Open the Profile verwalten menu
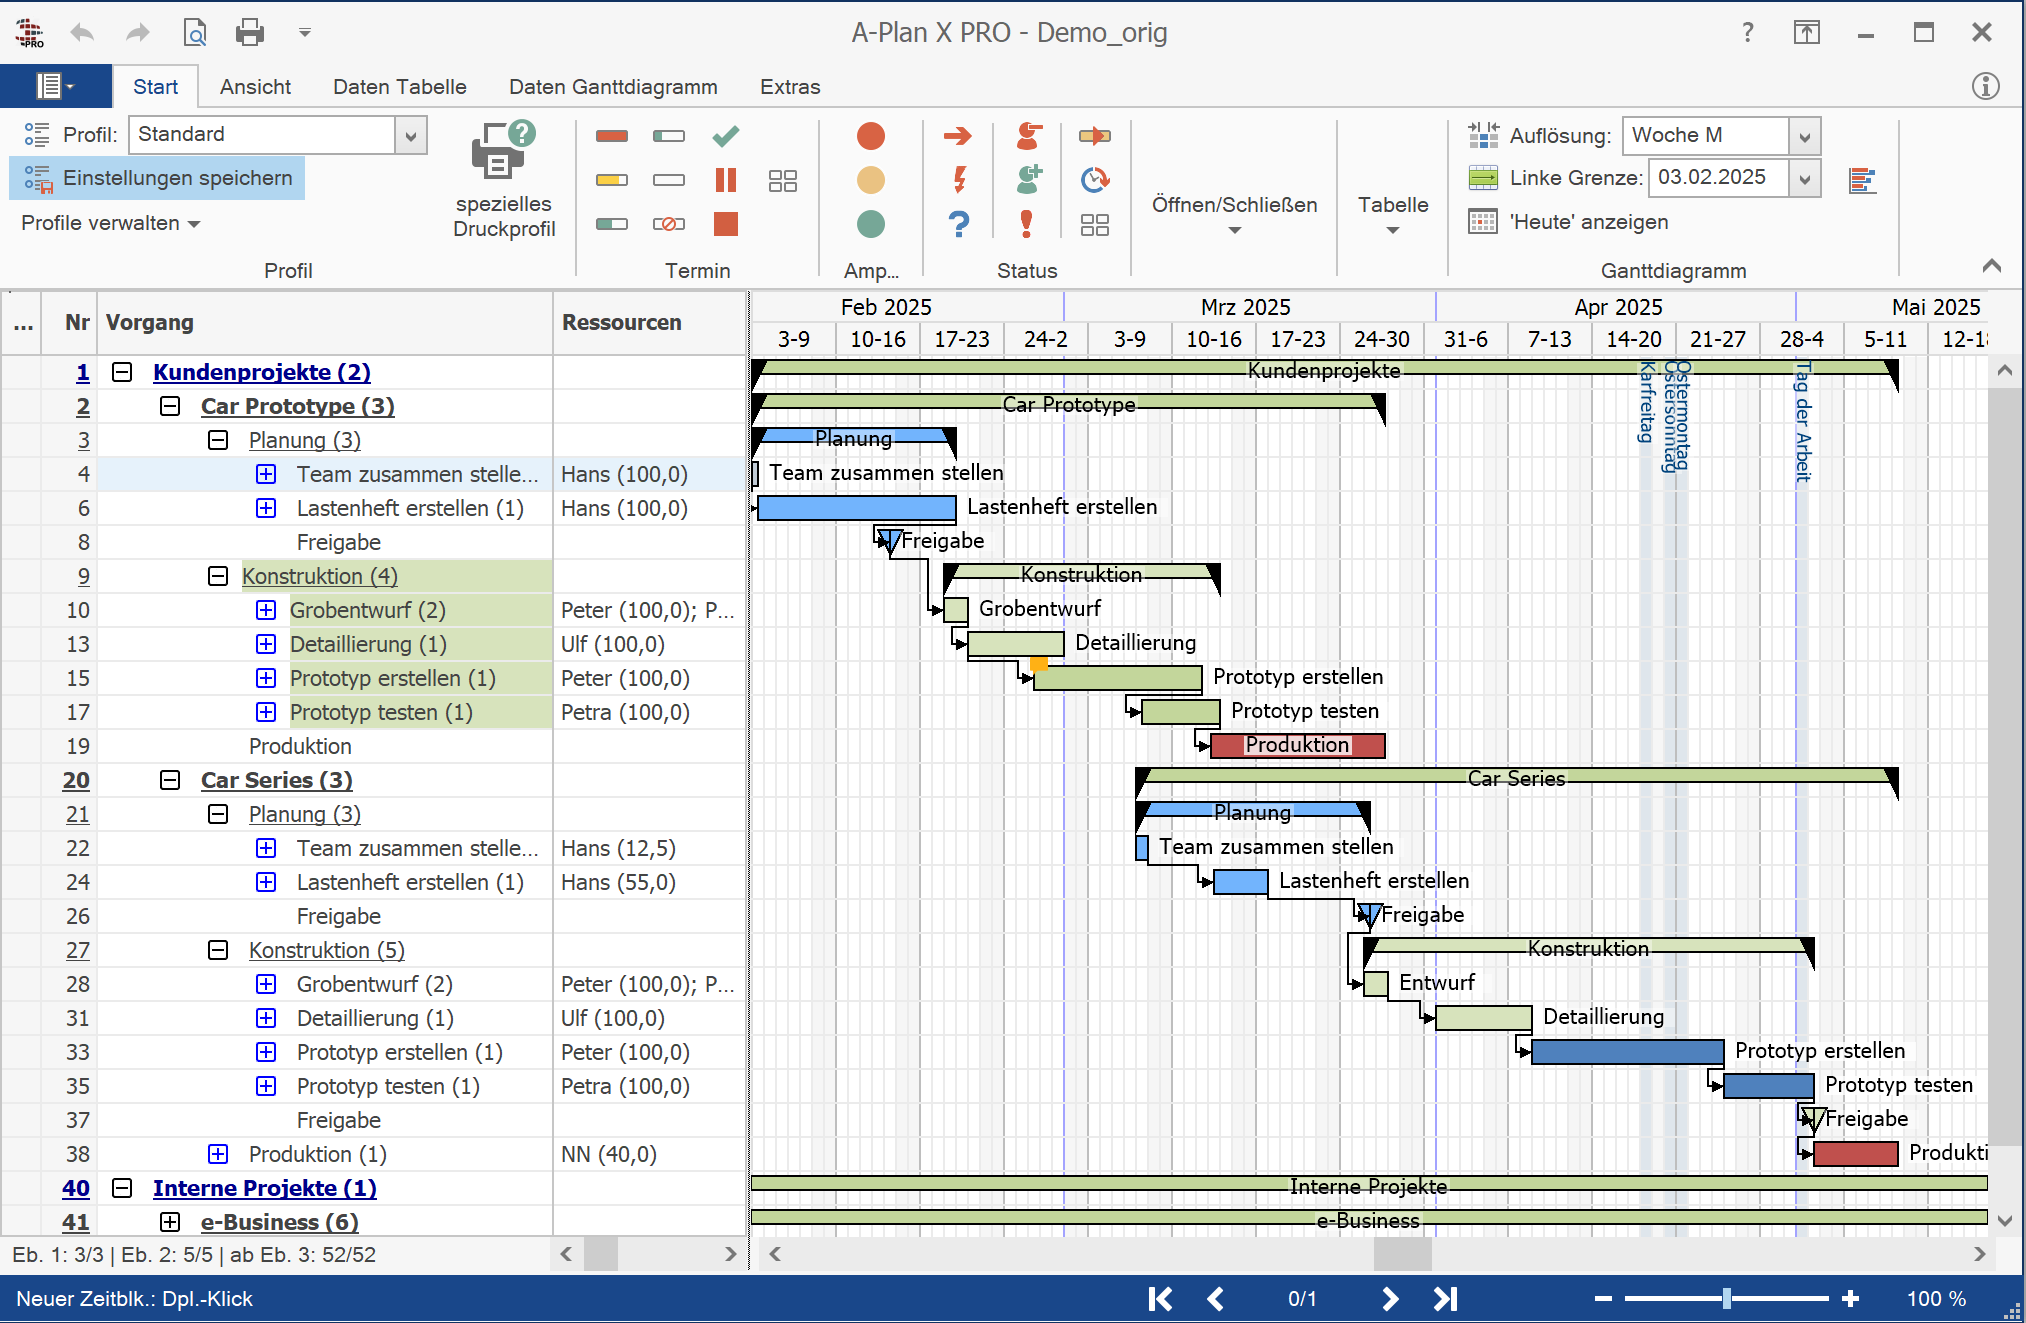 pos(111,223)
